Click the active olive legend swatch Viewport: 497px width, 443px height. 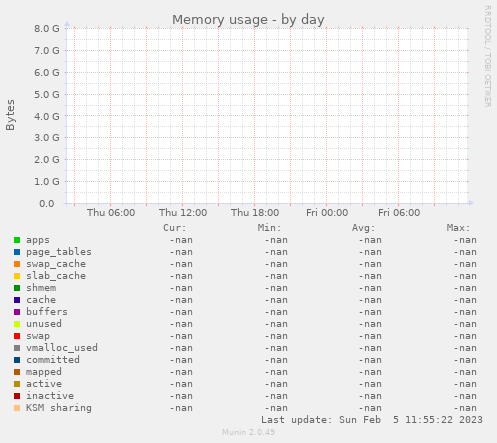click(17, 384)
